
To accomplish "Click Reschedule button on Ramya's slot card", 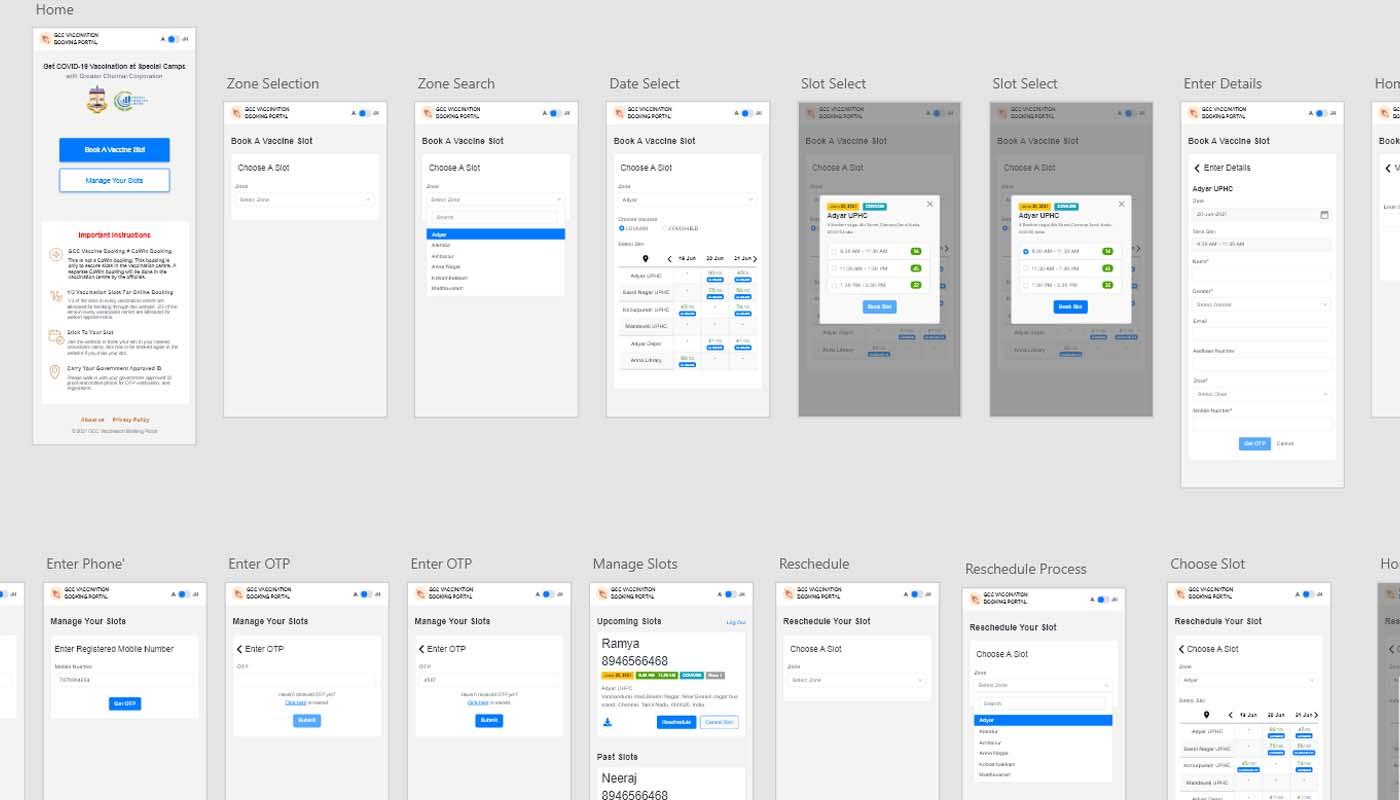I will (x=676, y=722).
